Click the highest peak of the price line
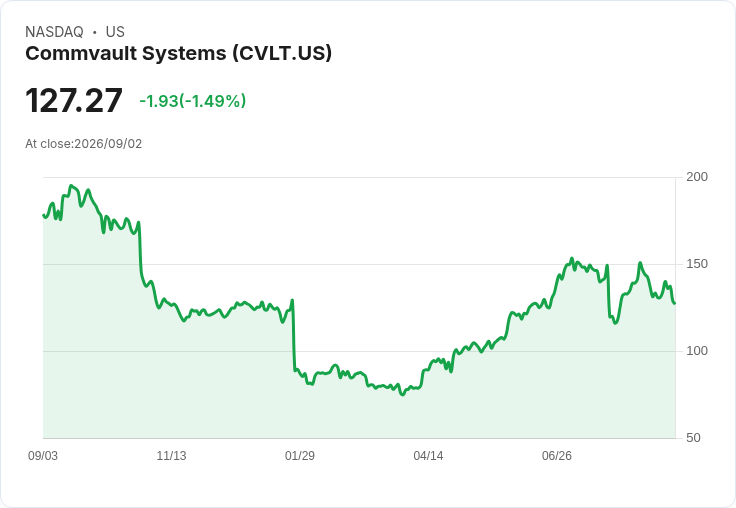The image size is (736, 508). (71, 185)
